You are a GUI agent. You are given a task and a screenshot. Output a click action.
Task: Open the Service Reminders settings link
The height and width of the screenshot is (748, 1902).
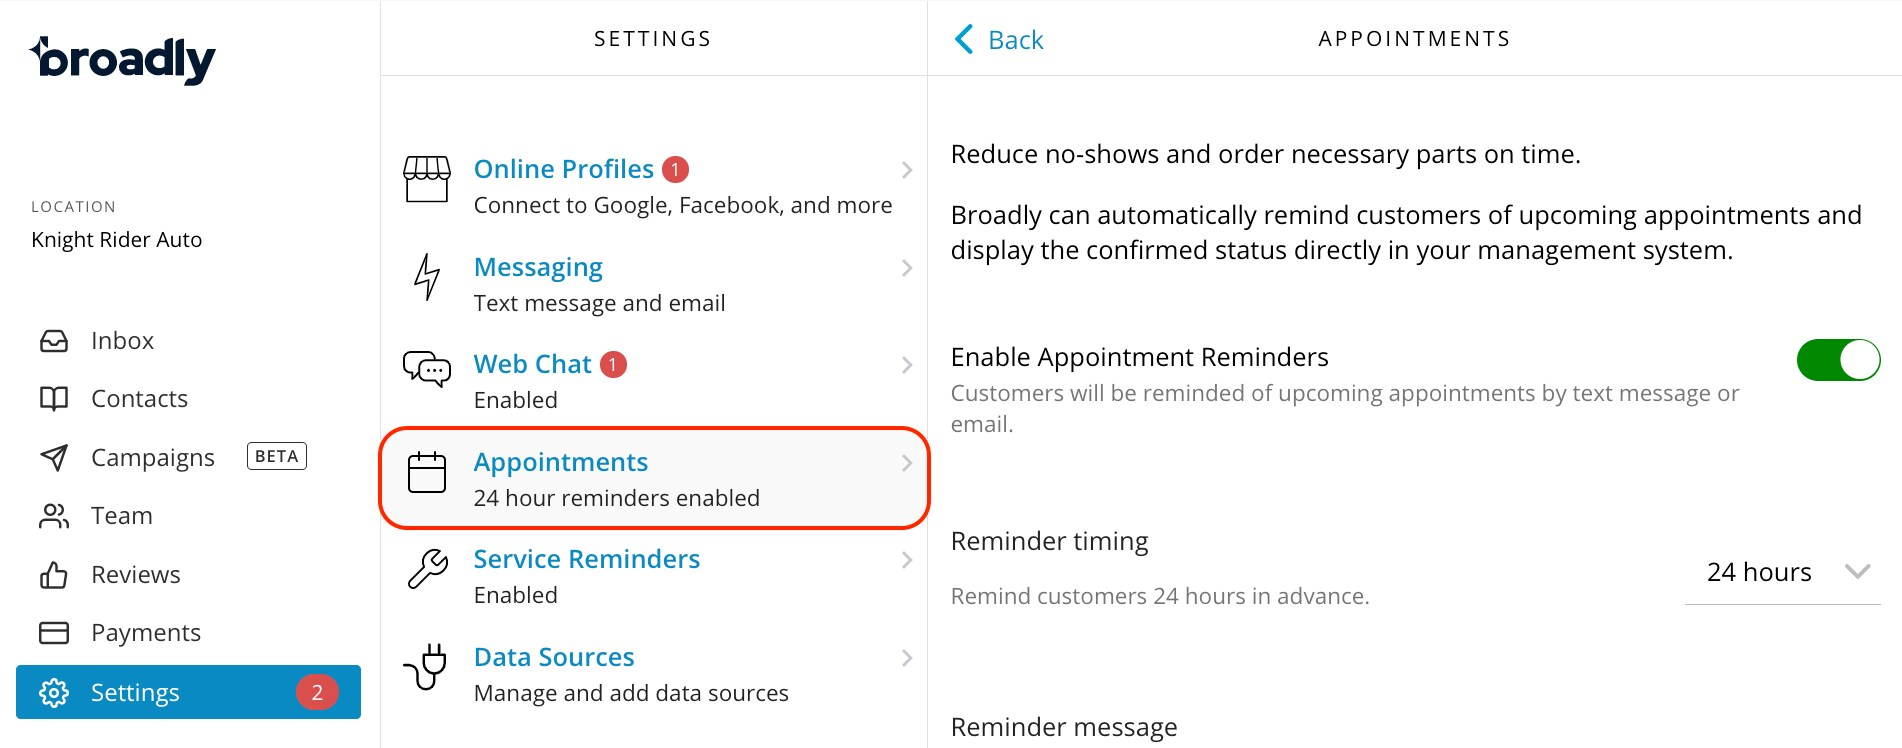coord(586,559)
